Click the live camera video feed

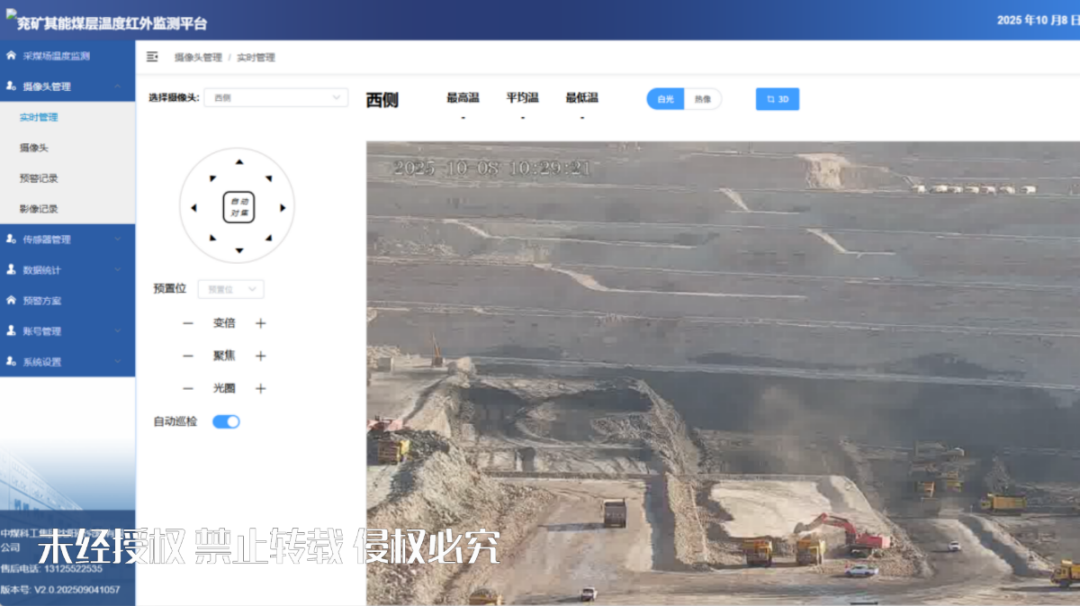[722, 372]
